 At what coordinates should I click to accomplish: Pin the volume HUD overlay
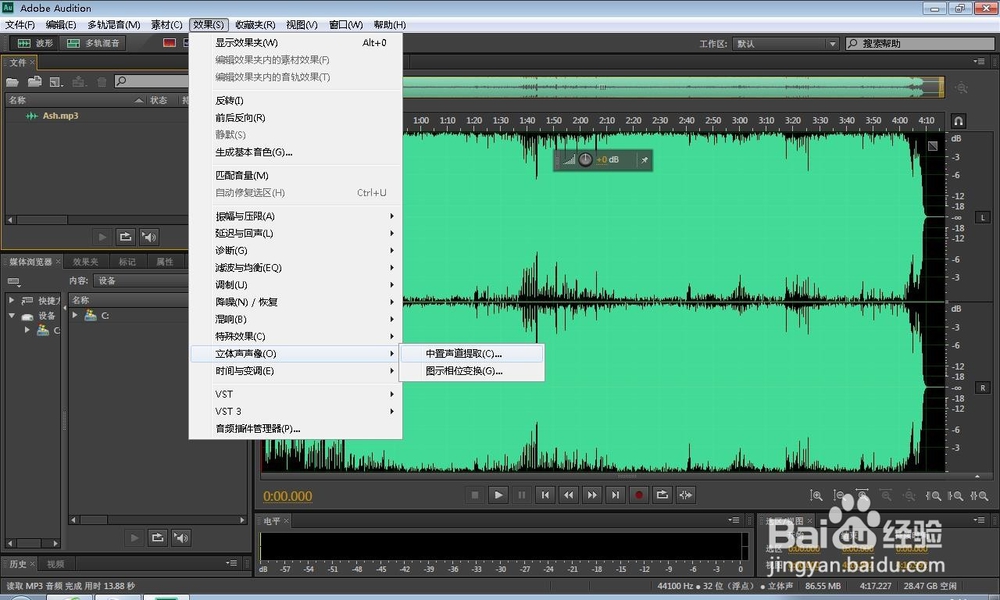click(x=644, y=160)
